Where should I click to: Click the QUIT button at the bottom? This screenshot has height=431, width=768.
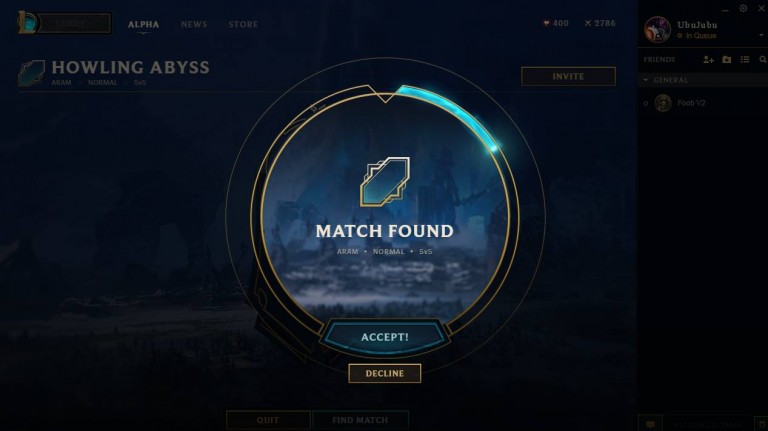[268, 420]
